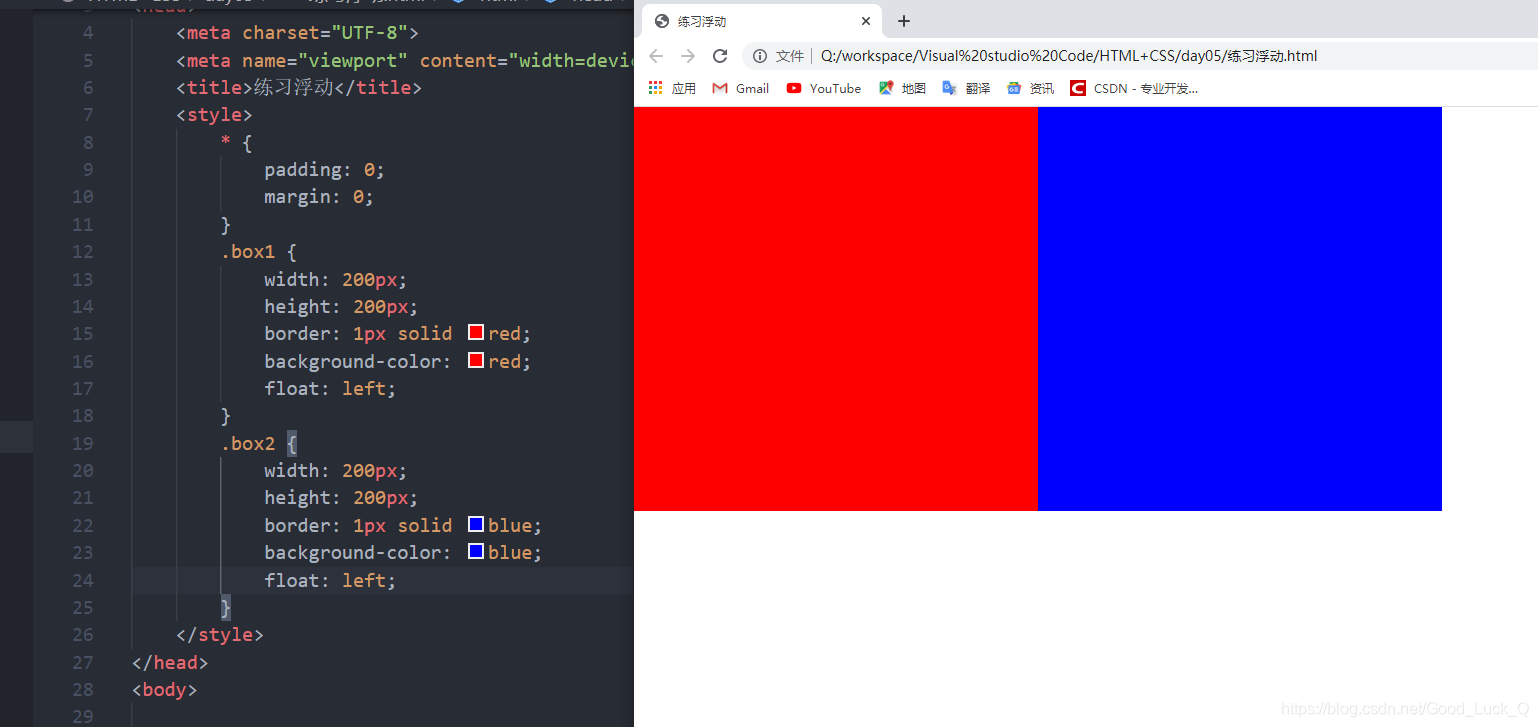Screen dimensions: 1538x727
Task: Open the CSDN bookmark
Action: (1134, 88)
